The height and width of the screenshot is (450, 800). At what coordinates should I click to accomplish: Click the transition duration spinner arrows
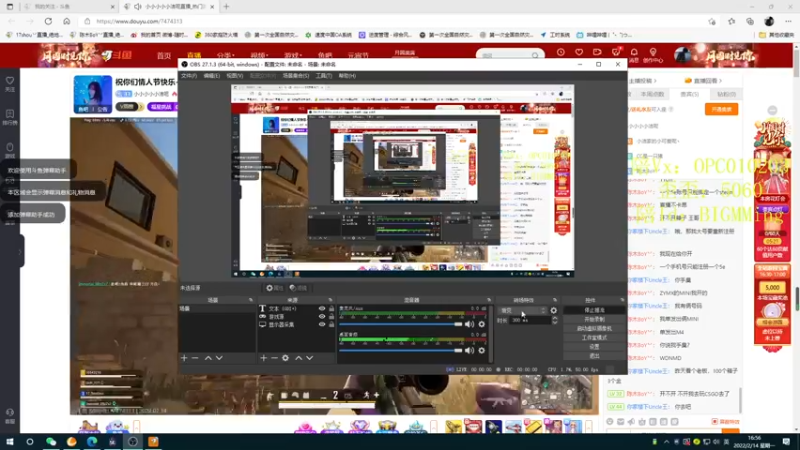(555, 320)
